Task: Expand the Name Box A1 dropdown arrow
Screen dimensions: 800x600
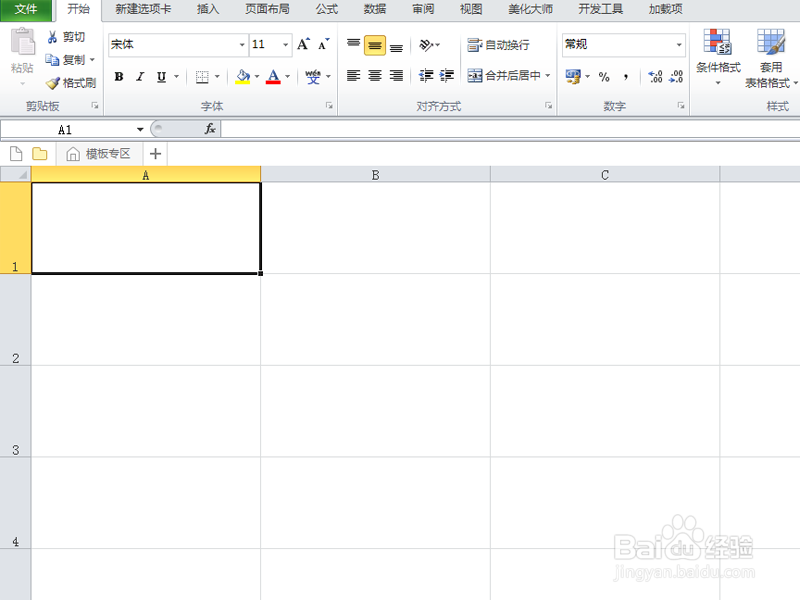Action: coord(140,130)
